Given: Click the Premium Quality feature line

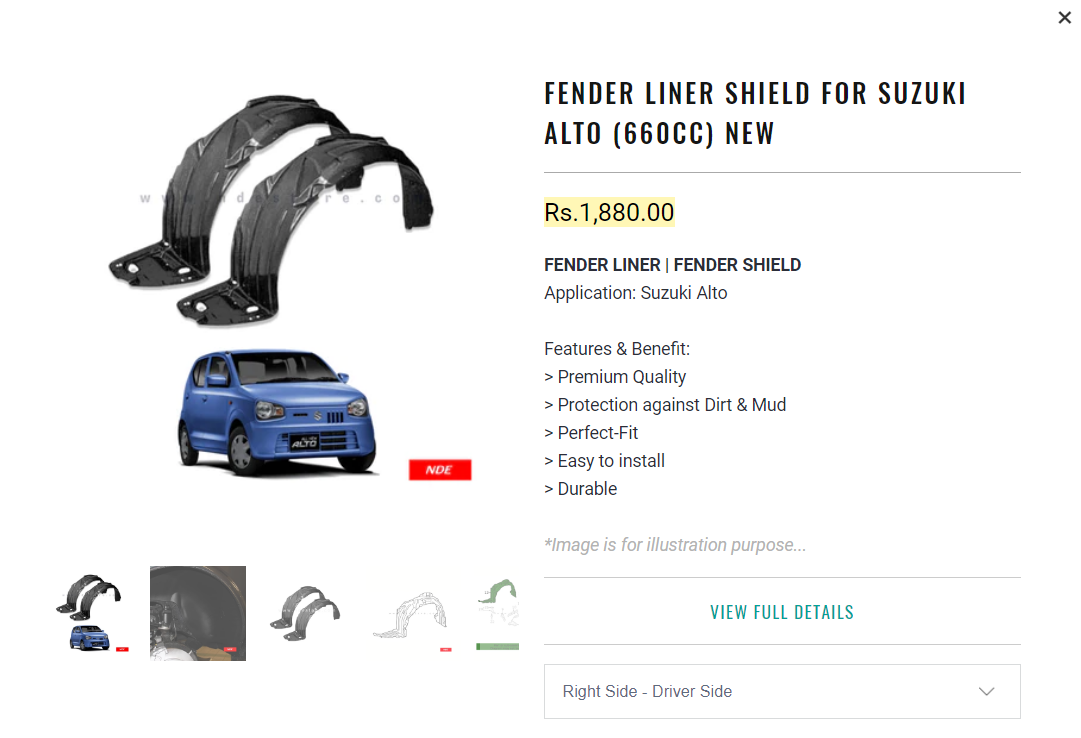Looking at the screenshot, I should pyautogui.click(x=615, y=377).
